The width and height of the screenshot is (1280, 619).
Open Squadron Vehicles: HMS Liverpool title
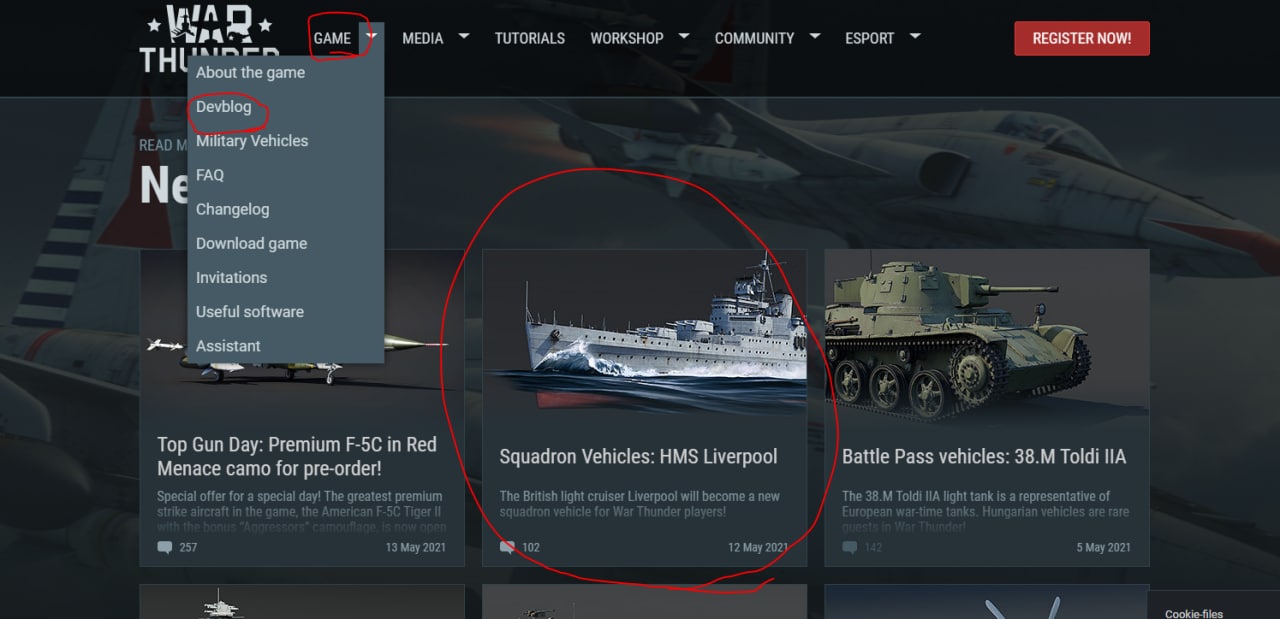(638, 456)
